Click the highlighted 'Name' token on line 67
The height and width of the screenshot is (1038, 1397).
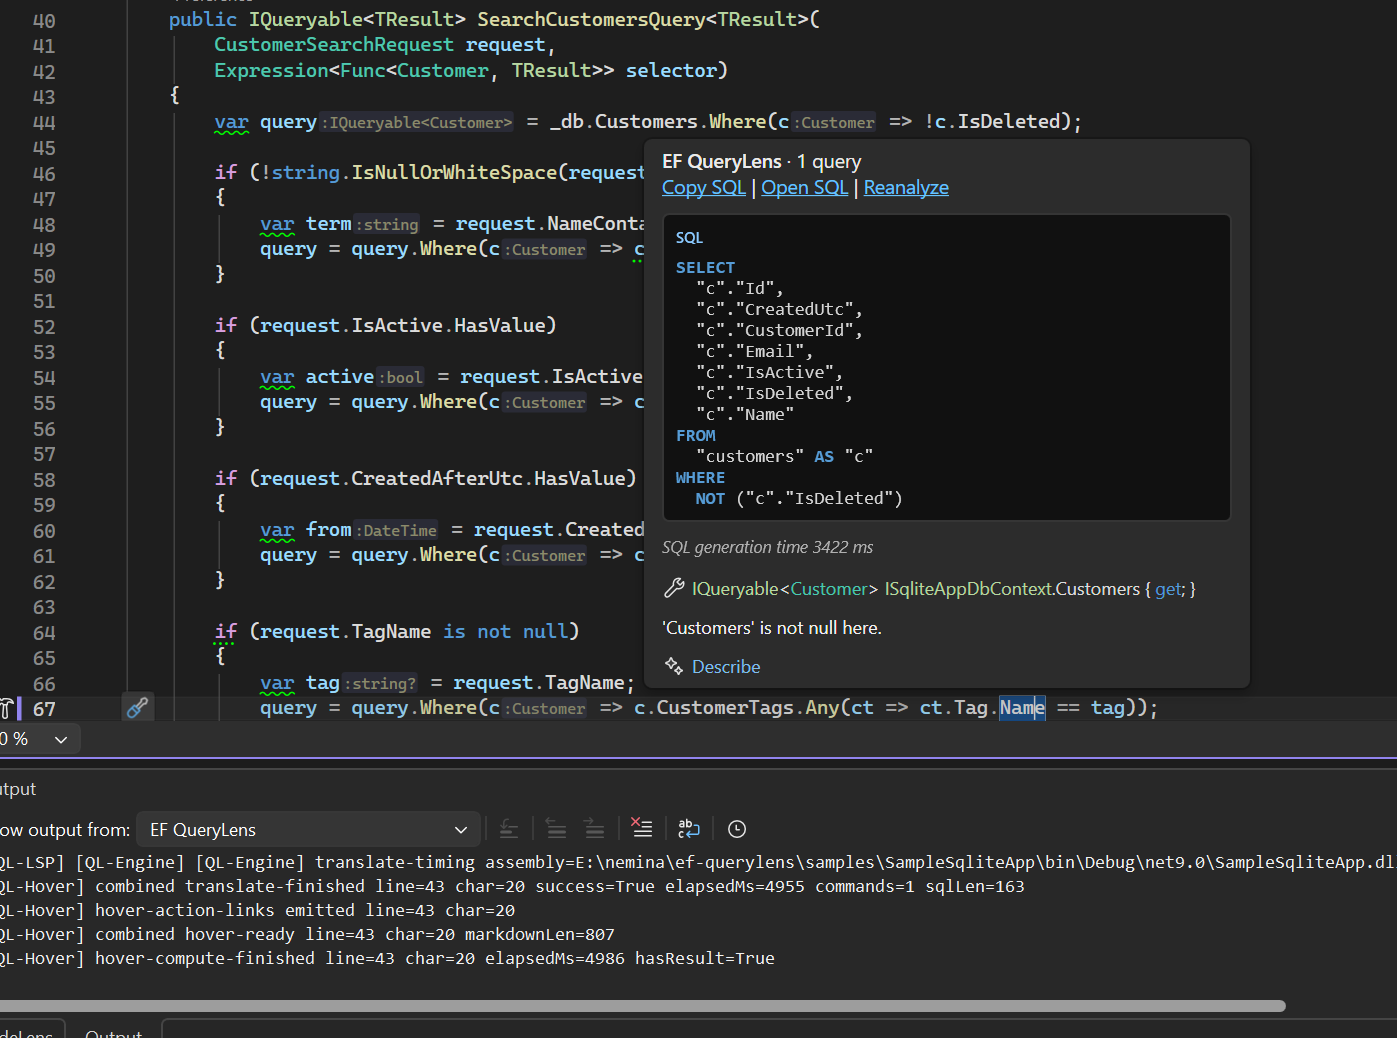[x=1022, y=707]
